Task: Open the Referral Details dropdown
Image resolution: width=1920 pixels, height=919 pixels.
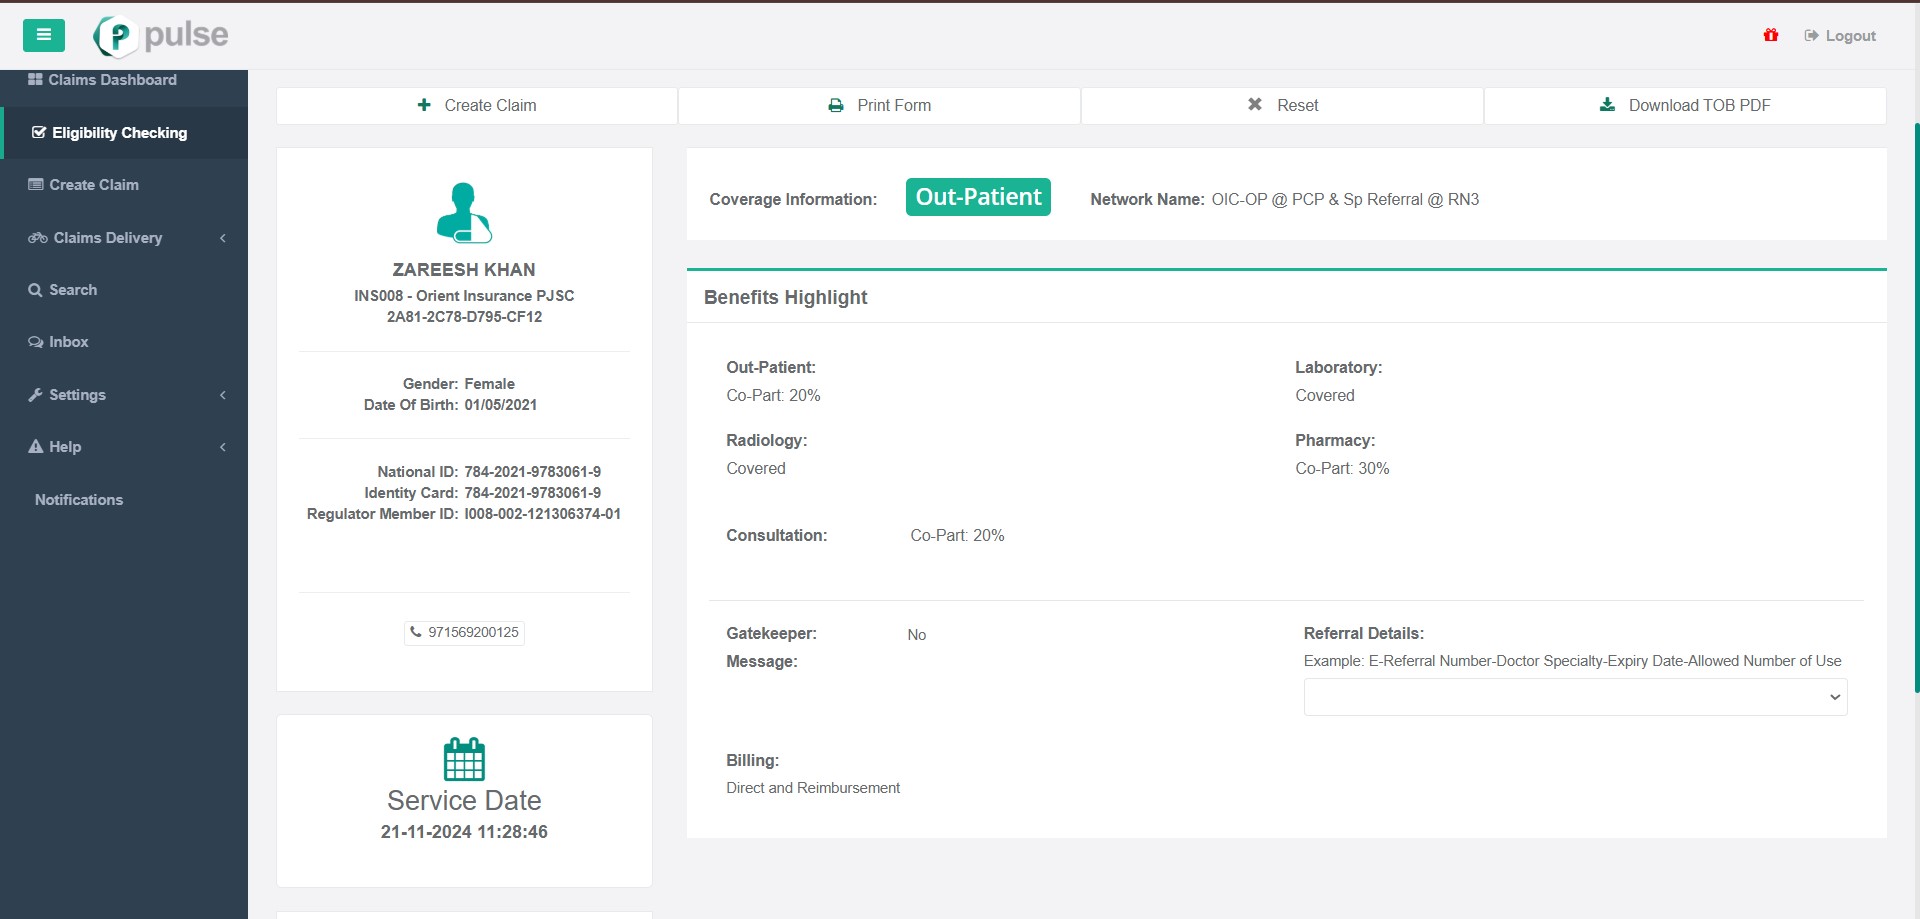Action: pyautogui.click(x=1574, y=697)
